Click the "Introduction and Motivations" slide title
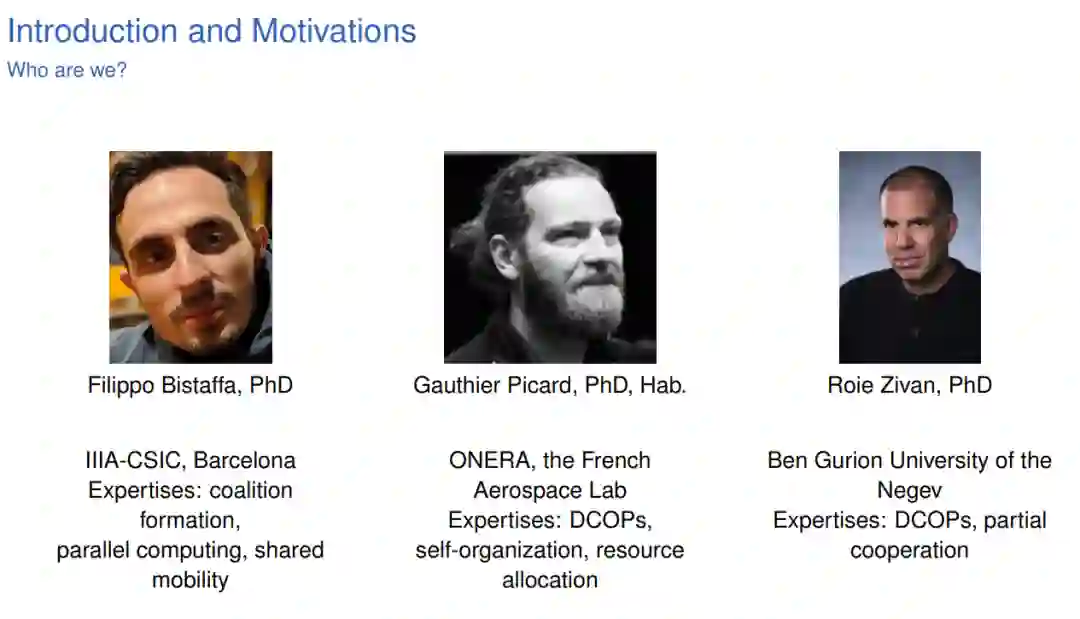Image resolution: width=1080 pixels, height=619 pixels. [211, 31]
